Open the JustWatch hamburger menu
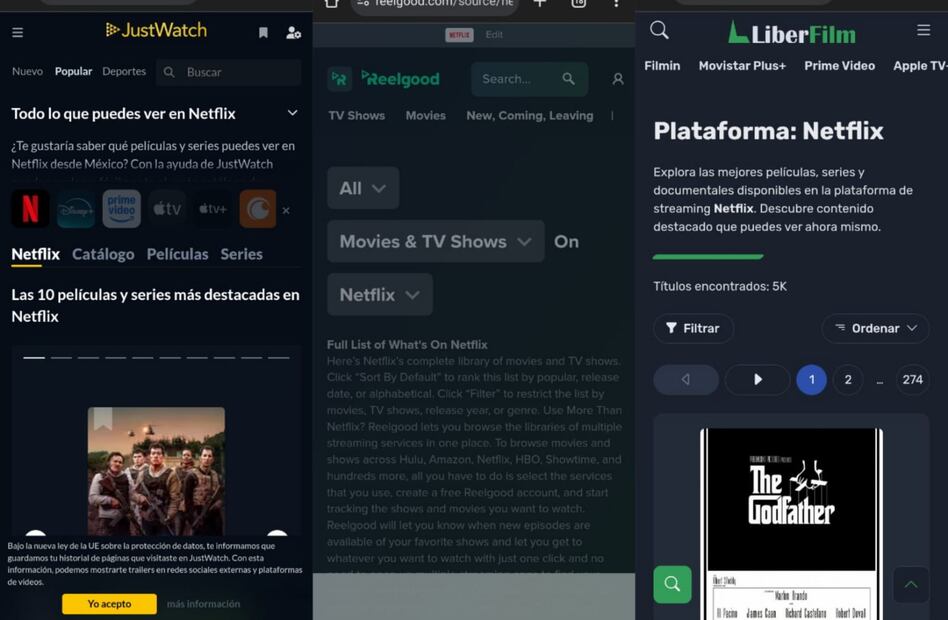Image resolution: width=948 pixels, height=620 pixels. pos(17,31)
